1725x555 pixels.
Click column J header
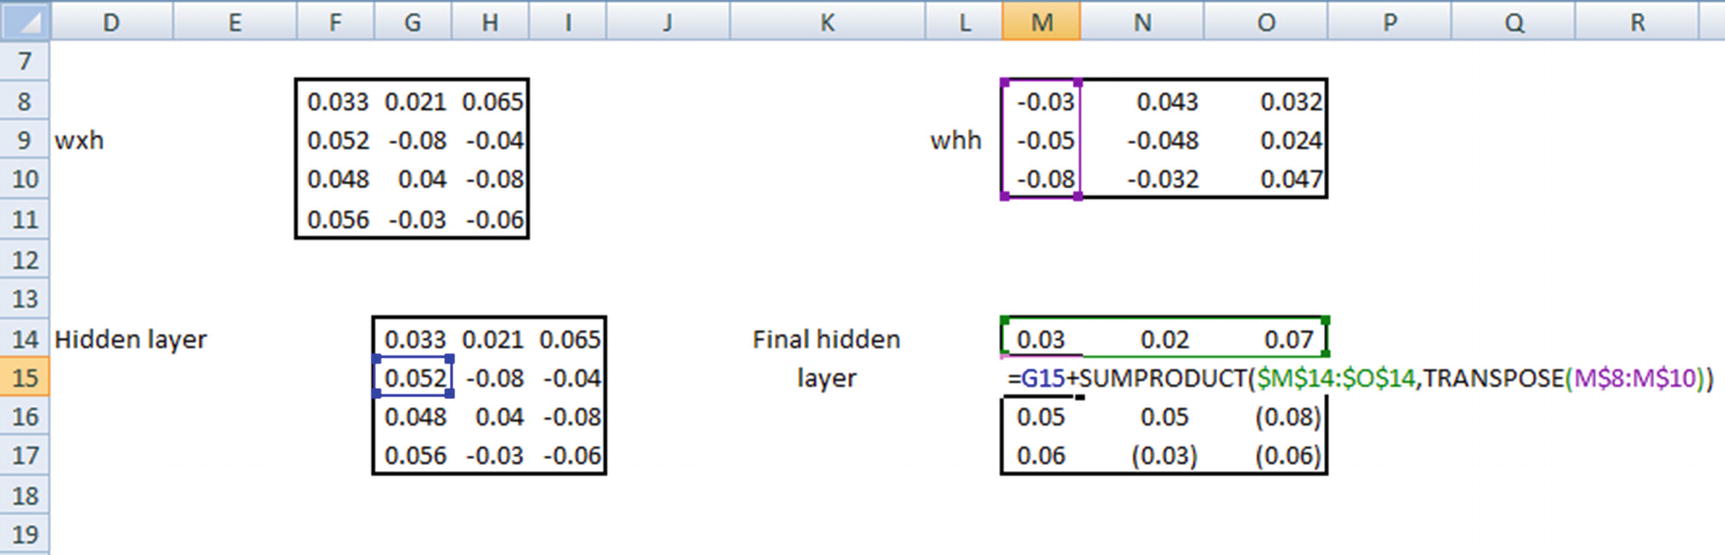coord(667,21)
